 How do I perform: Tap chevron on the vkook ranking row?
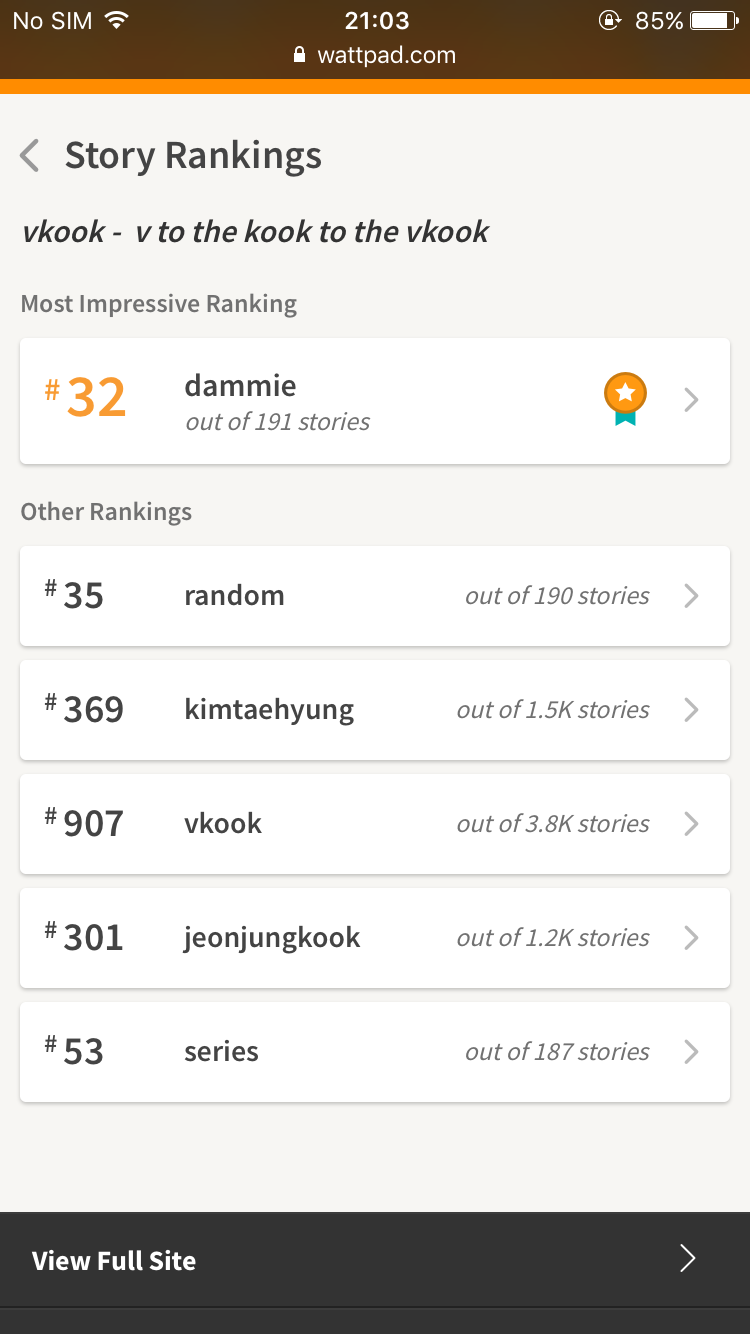(691, 824)
